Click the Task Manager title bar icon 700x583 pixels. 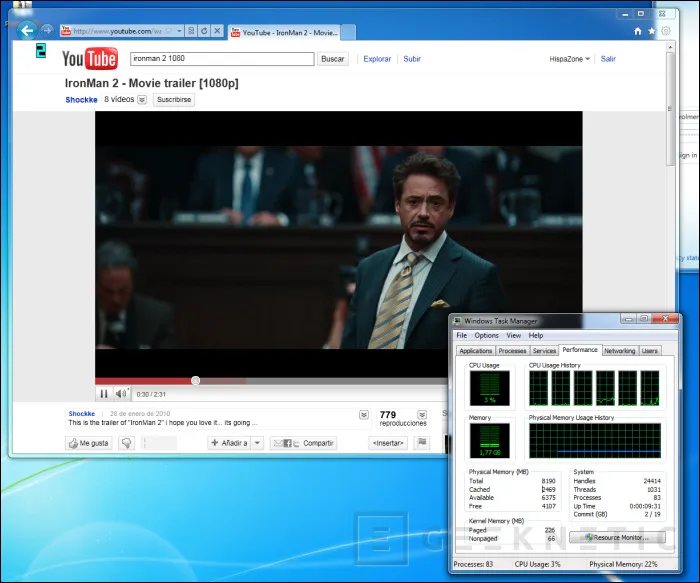pyautogui.click(x=457, y=321)
